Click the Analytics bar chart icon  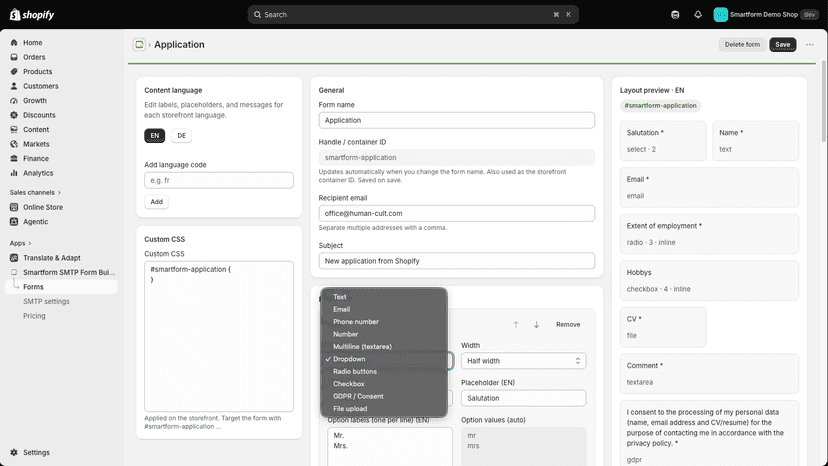[x=14, y=173]
